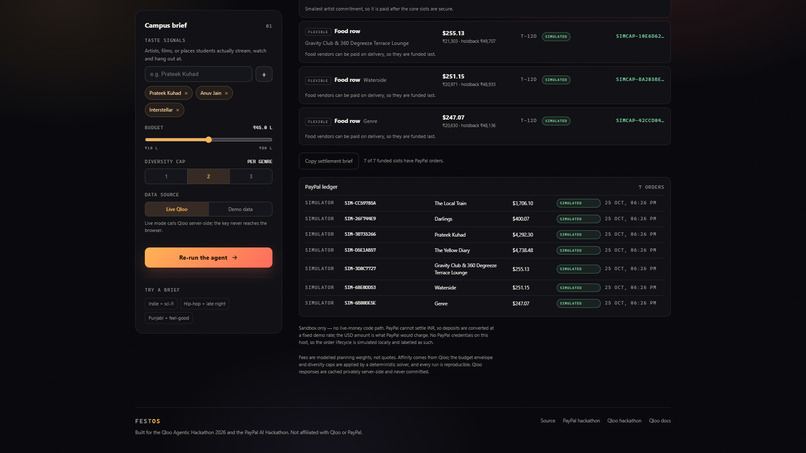This screenshot has width=806, height=453.
Task: Click SIMULATED badge on the $247.07 food row card
Action: pyautogui.click(x=556, y=121)
